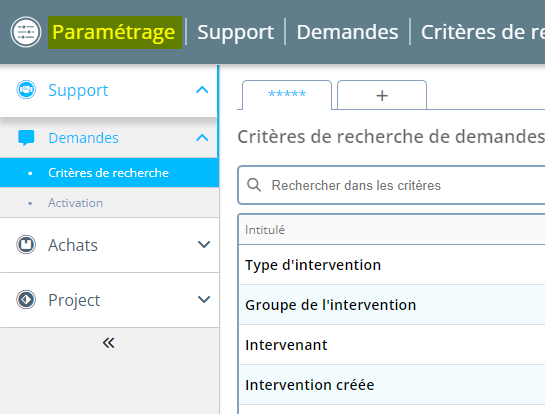The width and height of the screenshot is (545, 414).
Task: Click Demandes in the breadcrumb header
Action: (x=347, y=32)
